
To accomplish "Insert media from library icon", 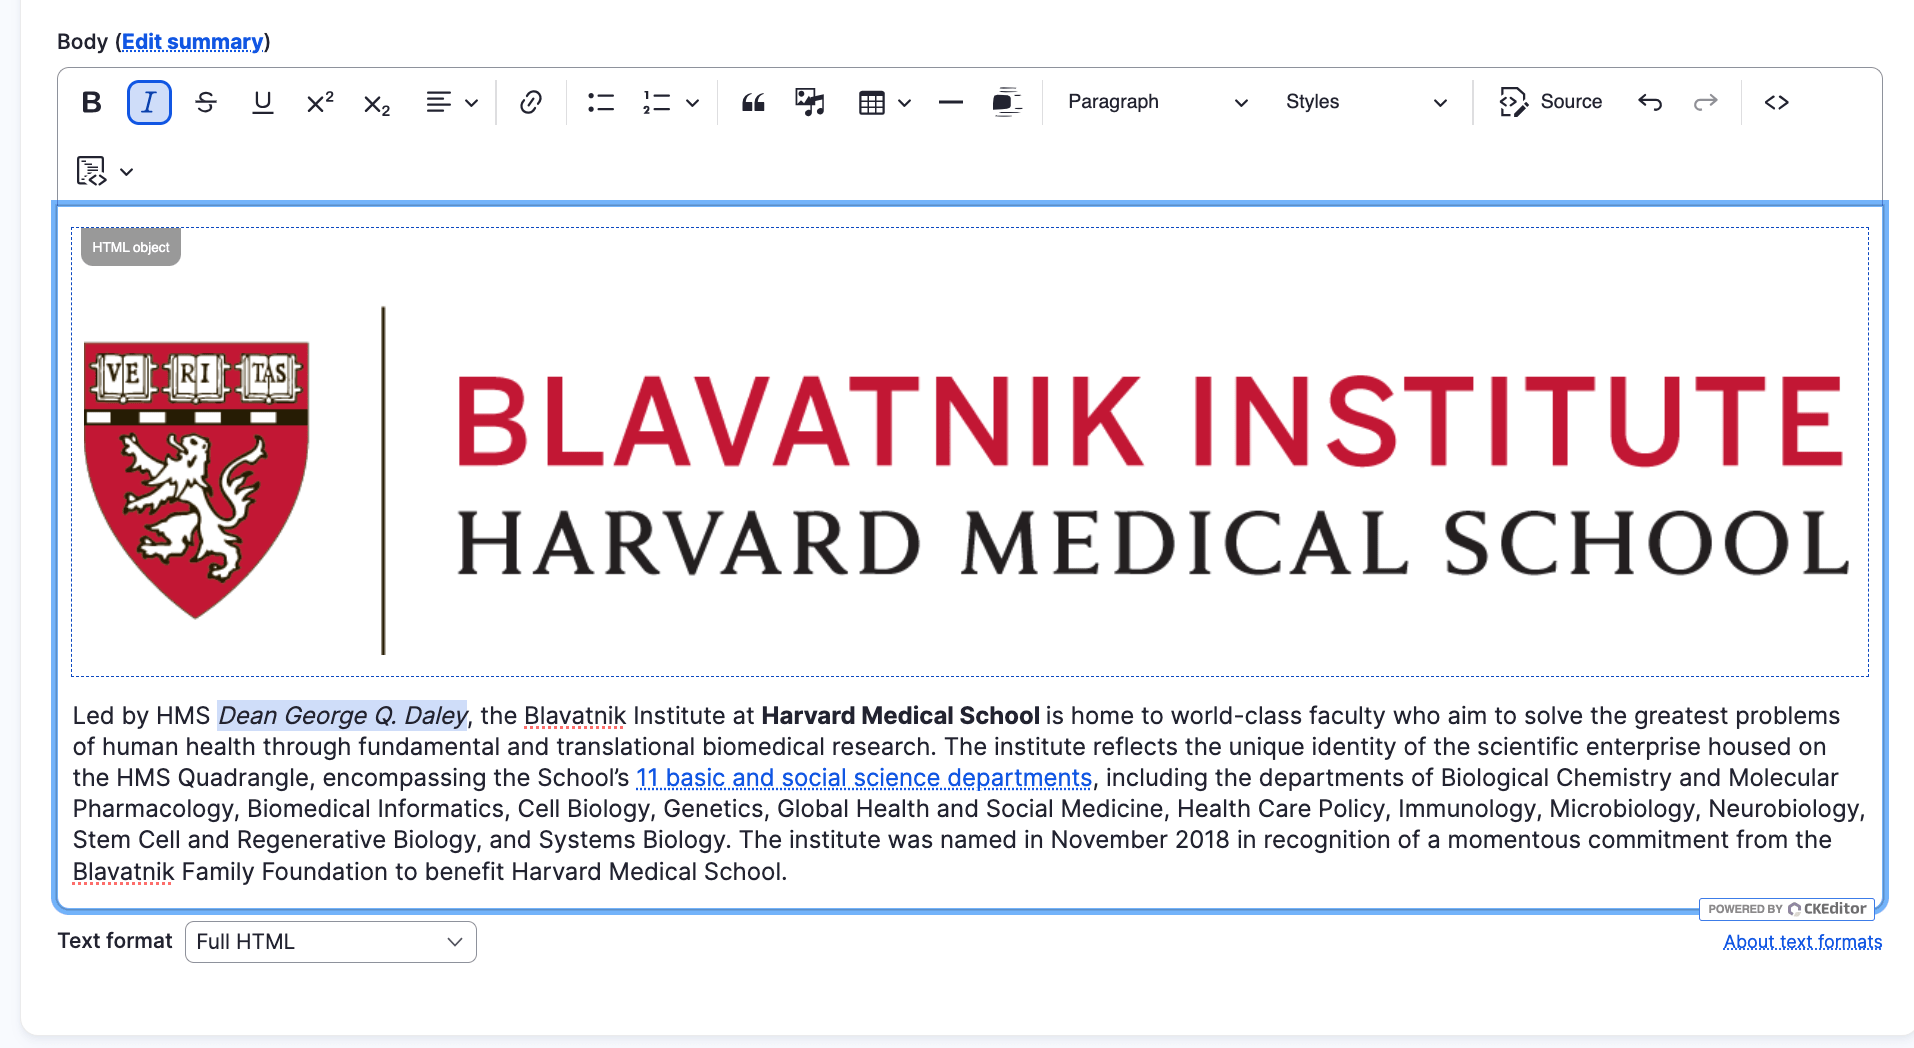I will (810, 102).
